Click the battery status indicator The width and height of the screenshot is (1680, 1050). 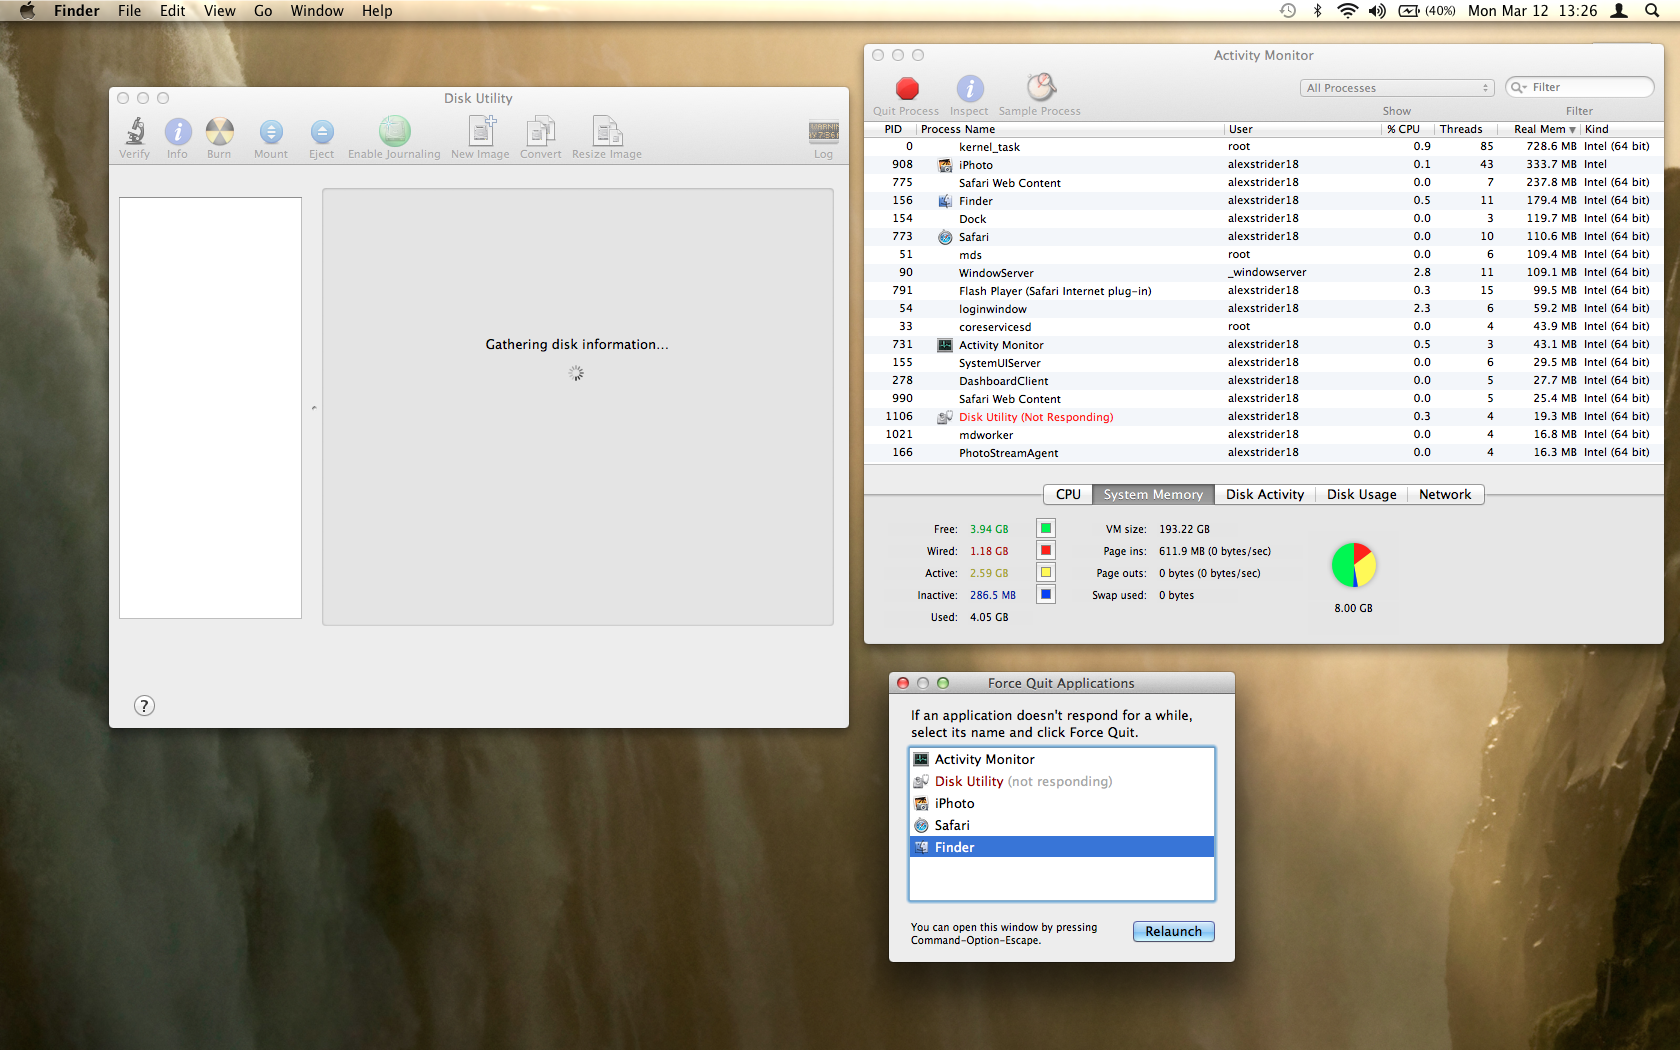(1426, 11)
